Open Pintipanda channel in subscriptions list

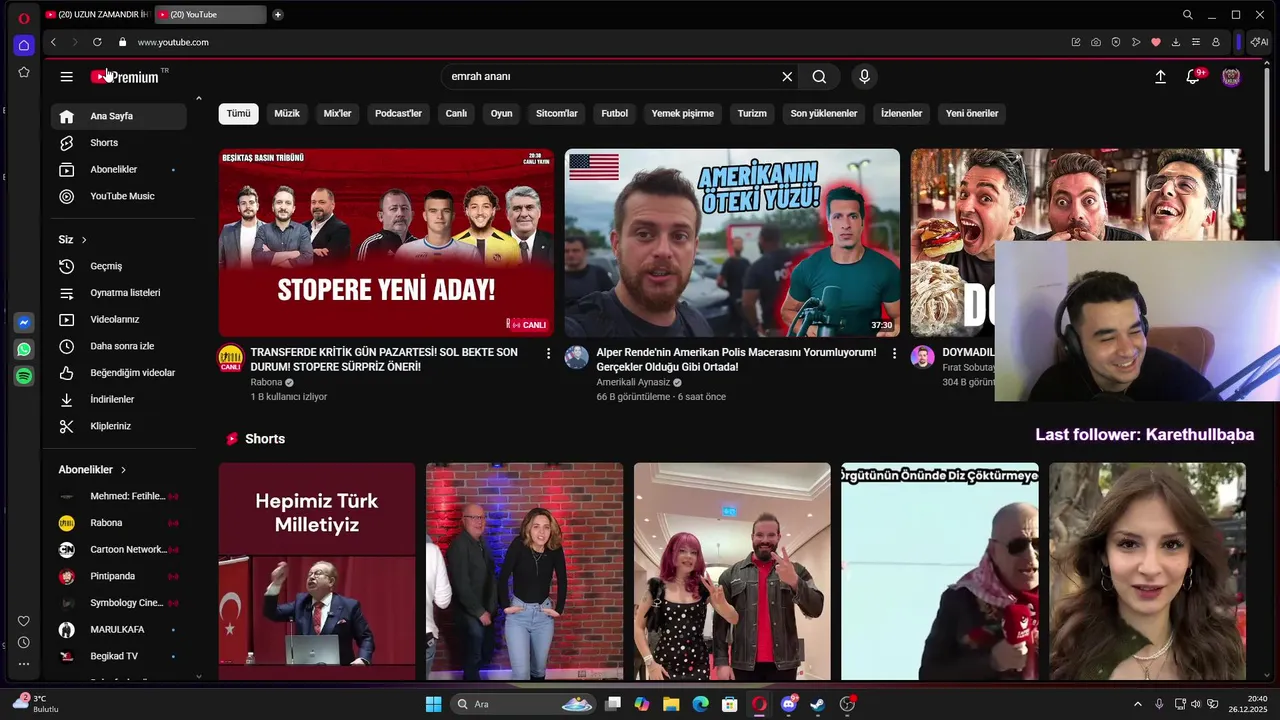pos(119,576)
